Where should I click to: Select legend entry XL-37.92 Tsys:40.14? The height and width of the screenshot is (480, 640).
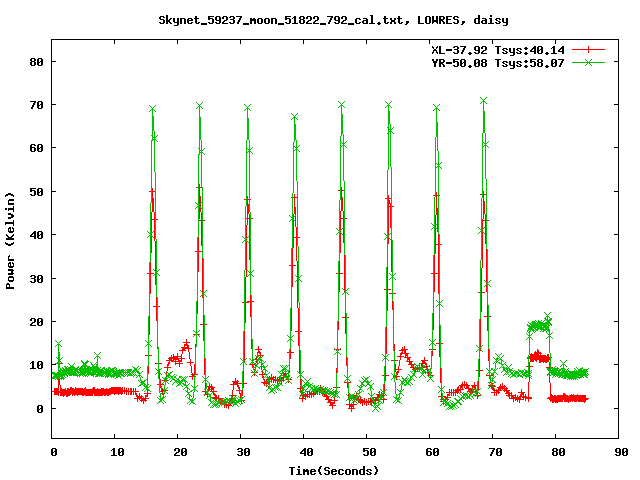(x=498, y=50)
